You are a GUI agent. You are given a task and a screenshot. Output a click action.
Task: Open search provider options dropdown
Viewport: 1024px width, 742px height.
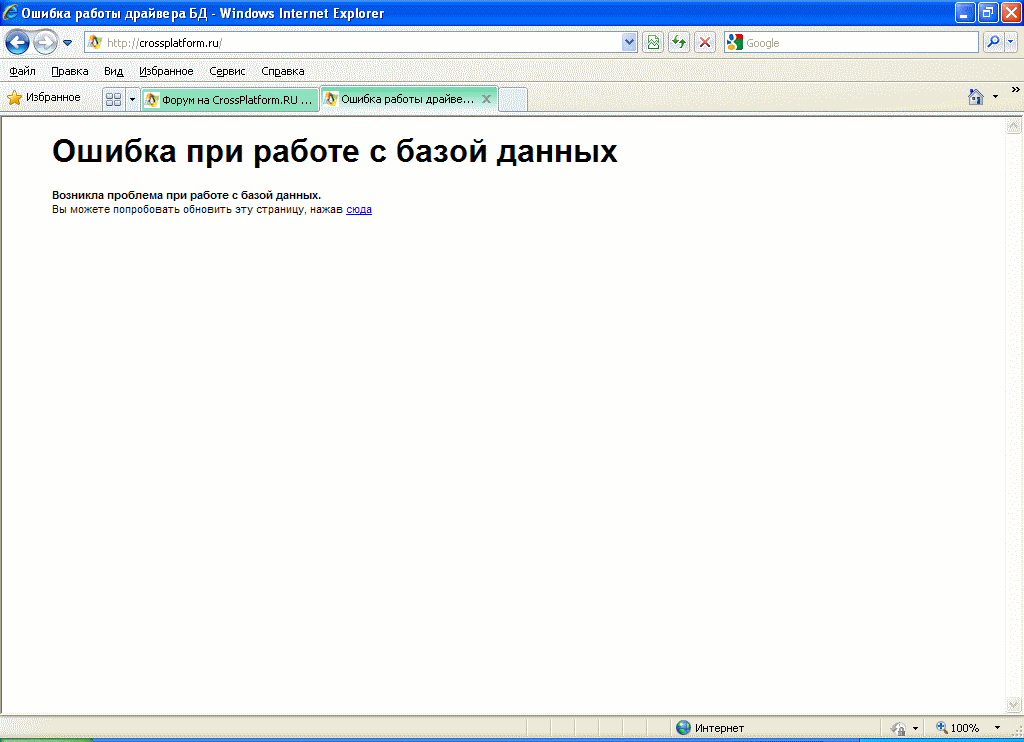[x=1011, y=42]
